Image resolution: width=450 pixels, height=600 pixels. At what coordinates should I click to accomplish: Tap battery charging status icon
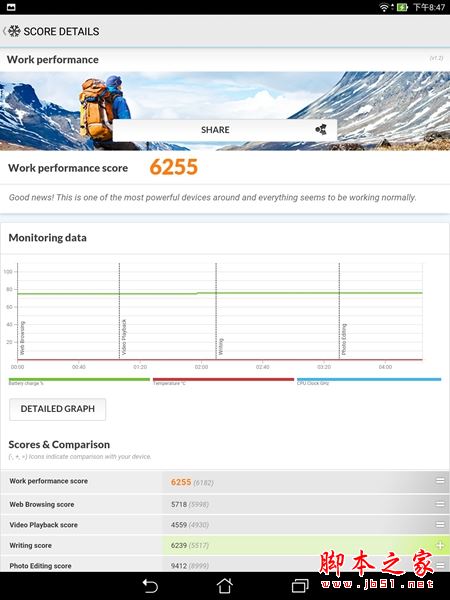tap(402, 7)
